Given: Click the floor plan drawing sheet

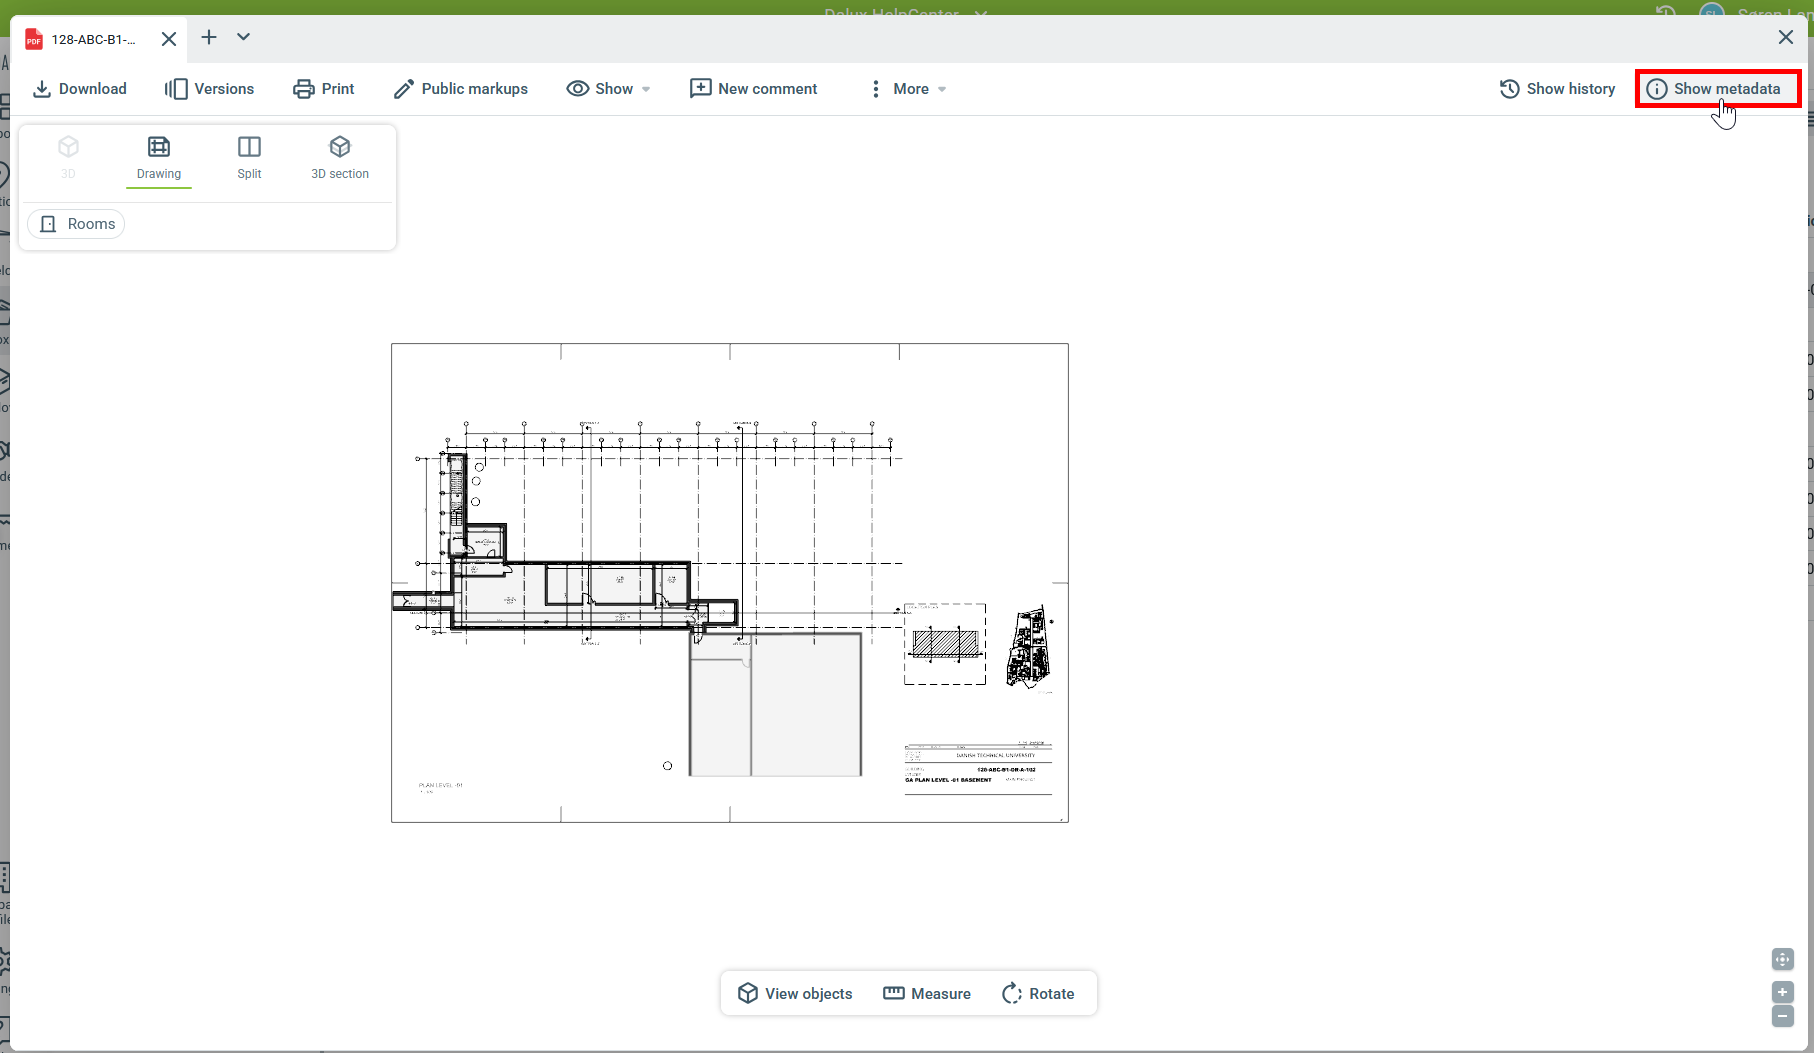Looking at the screenshot, I should tap(729, 582).
